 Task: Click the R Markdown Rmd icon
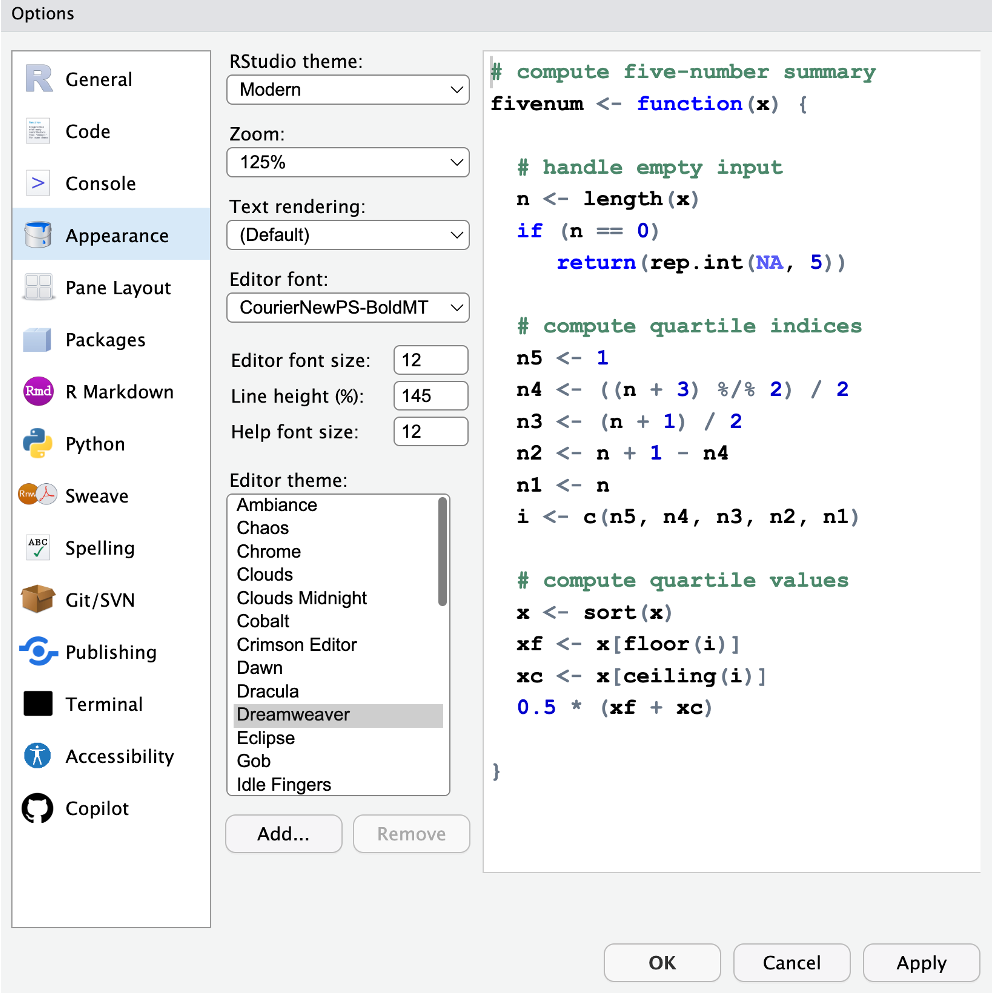point(38,391)
